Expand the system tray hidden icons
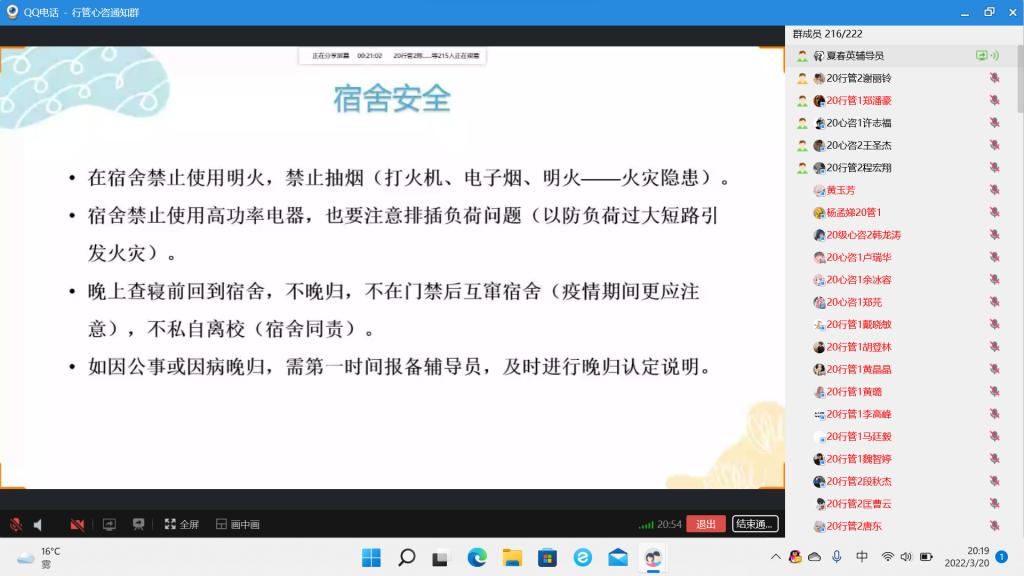This screenshot has height=576, width=1024. [x=775, y=557]
